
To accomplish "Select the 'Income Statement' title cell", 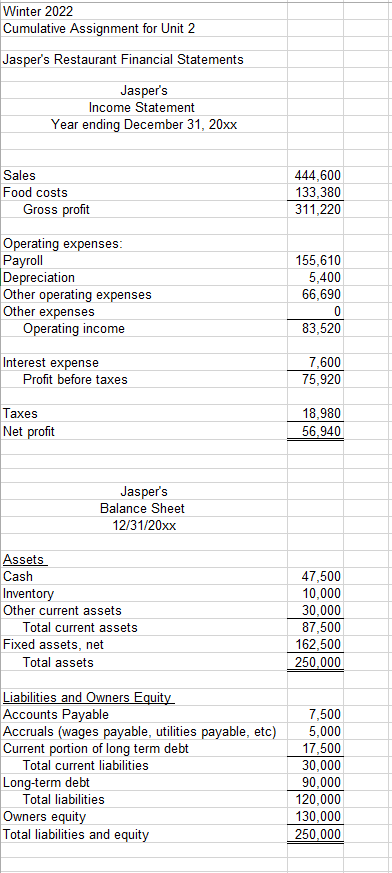I will pos(144,107).
